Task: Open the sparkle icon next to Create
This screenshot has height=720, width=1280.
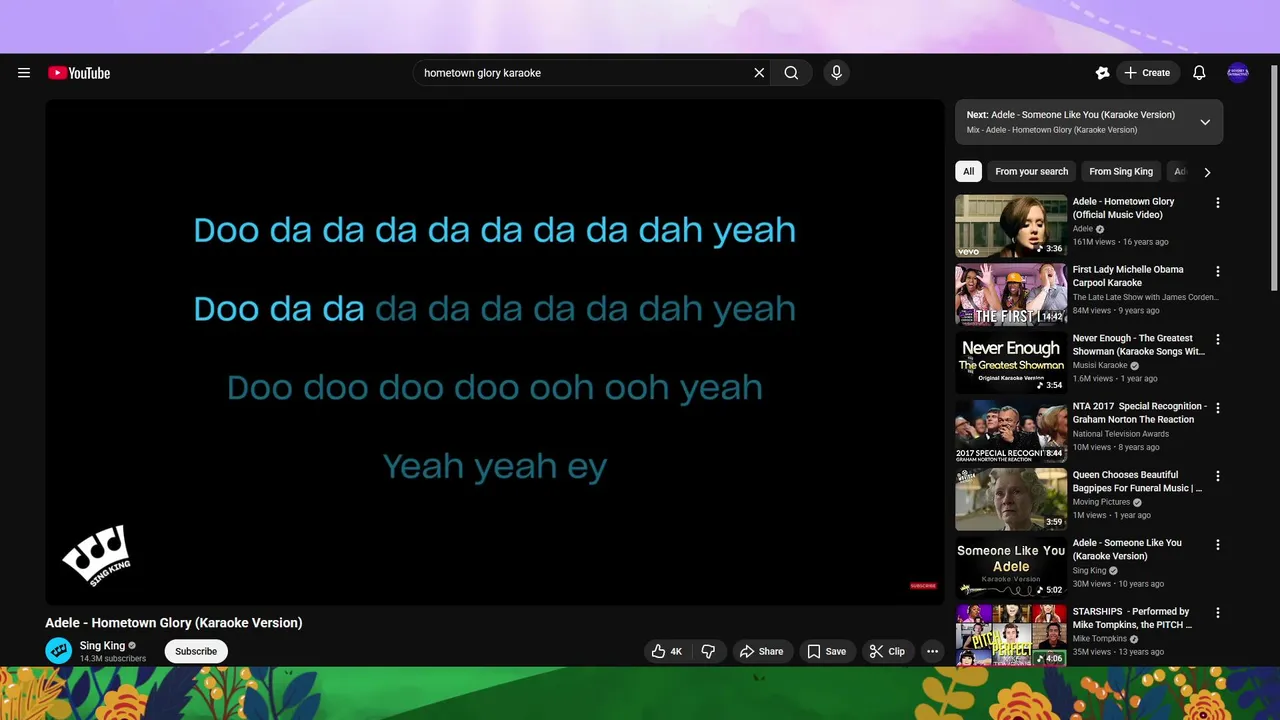Action: pos(1102,73)
